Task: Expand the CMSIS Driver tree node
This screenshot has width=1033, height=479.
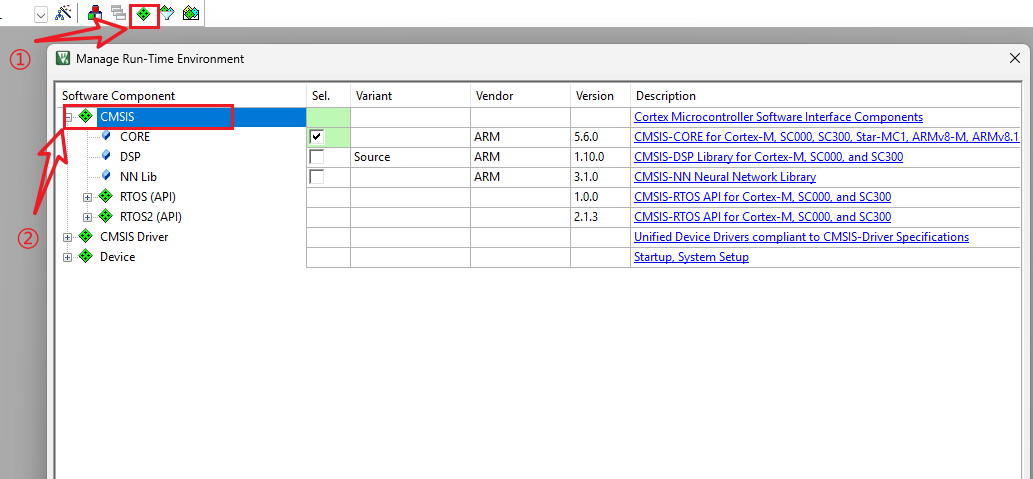Action: tap(68, 237)
